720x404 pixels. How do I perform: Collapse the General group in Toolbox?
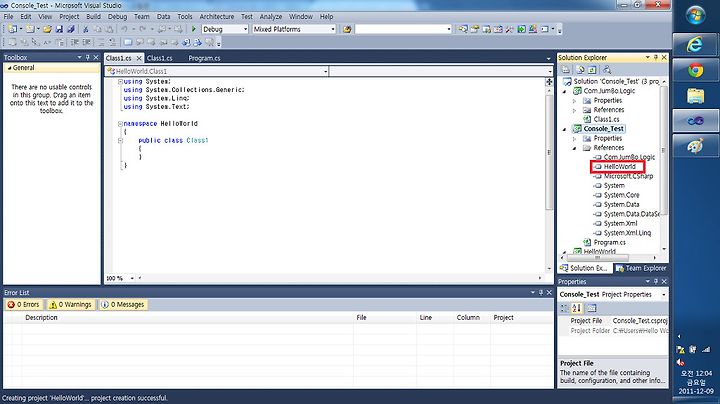(10, 68)
